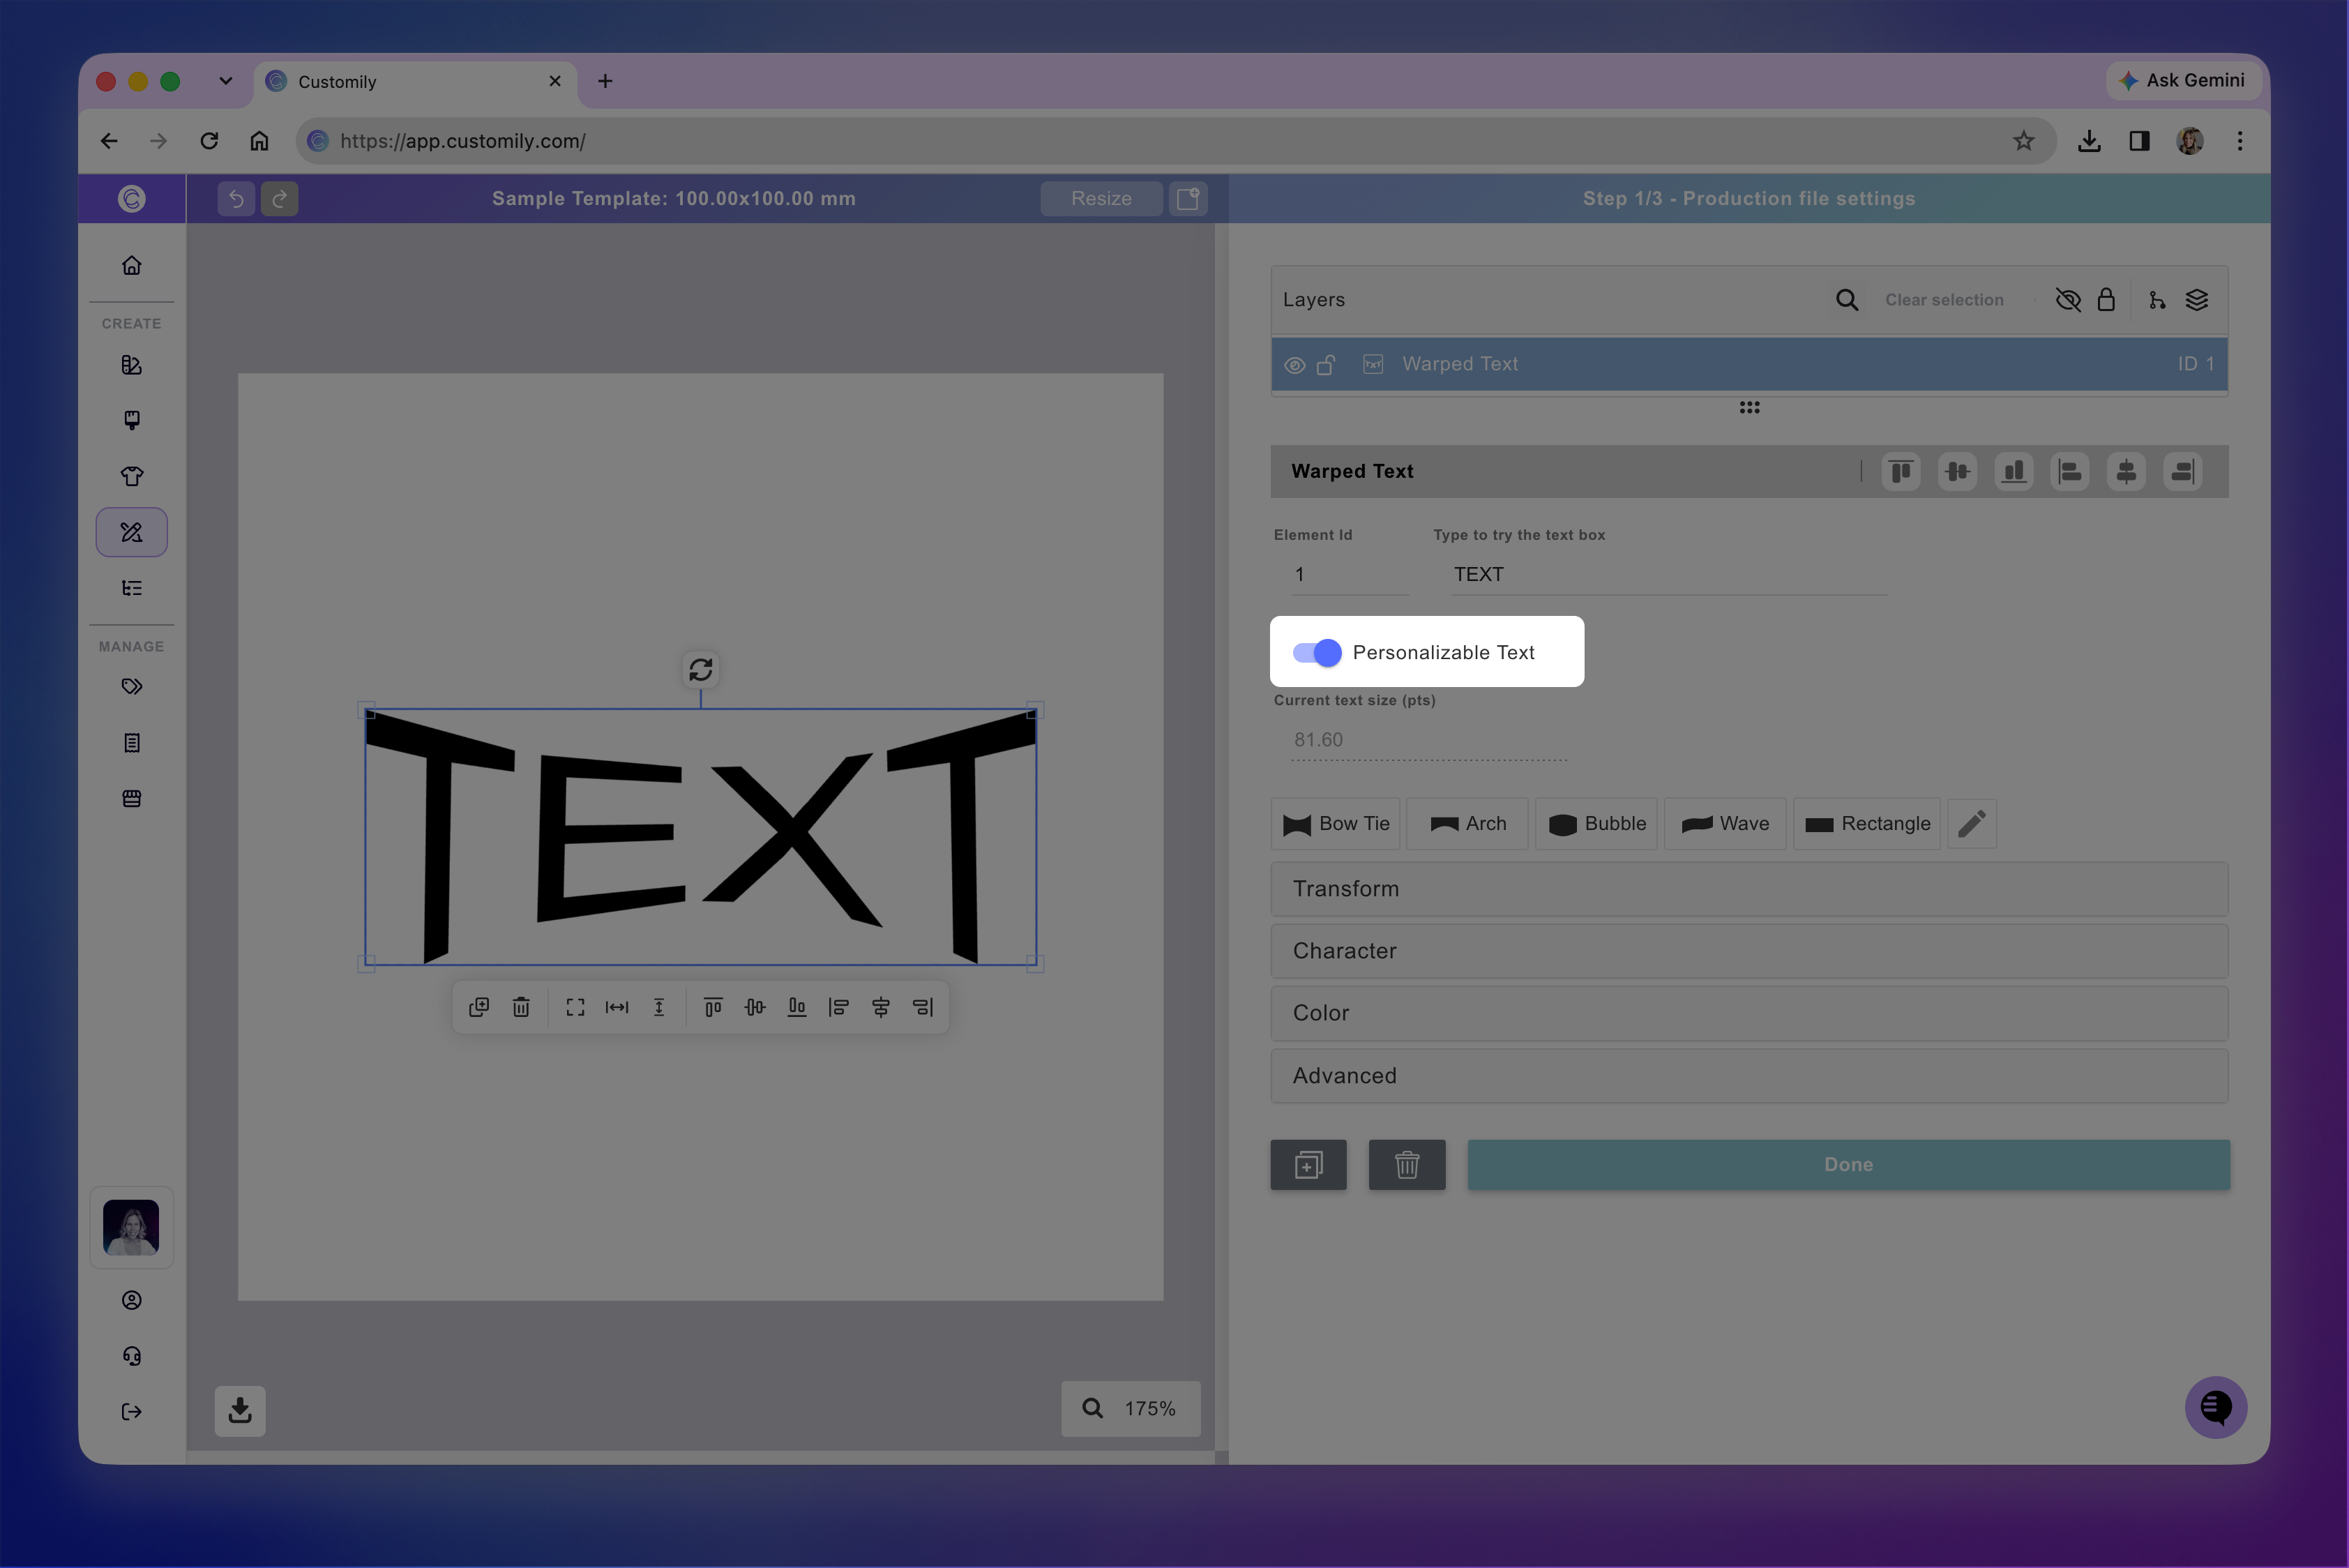The width and height of the screenshot is (2349, 1568).
Task: Open the chat support bubble
Action: 2216,1408
